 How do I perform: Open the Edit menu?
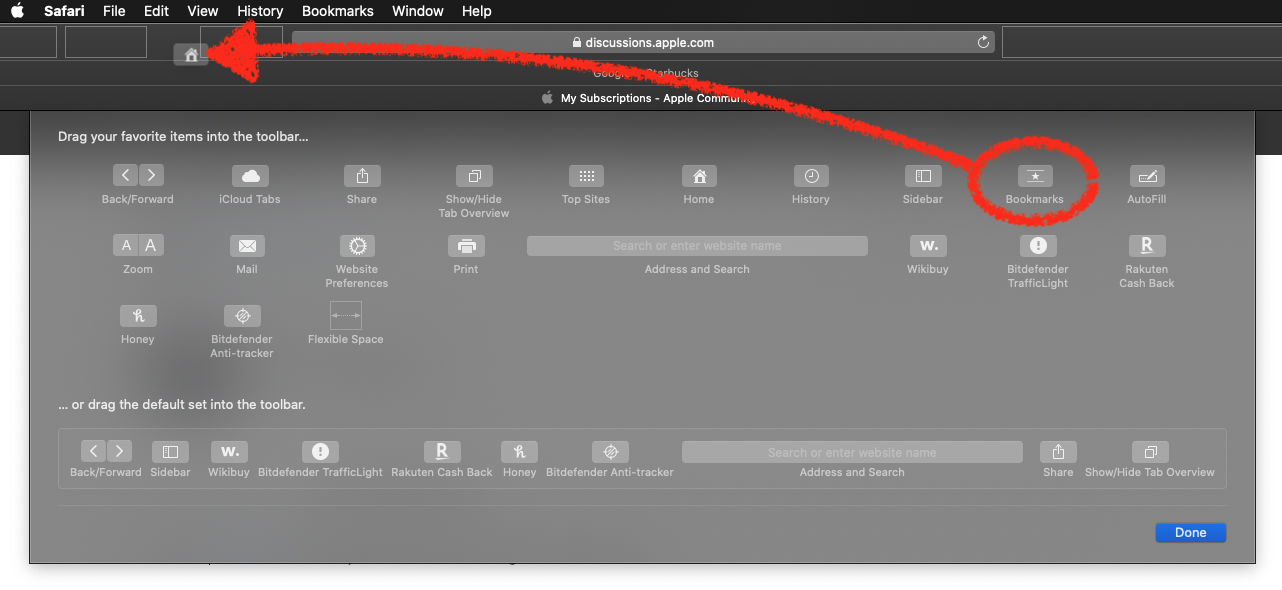pyautogui.click(x=156, y=11)
